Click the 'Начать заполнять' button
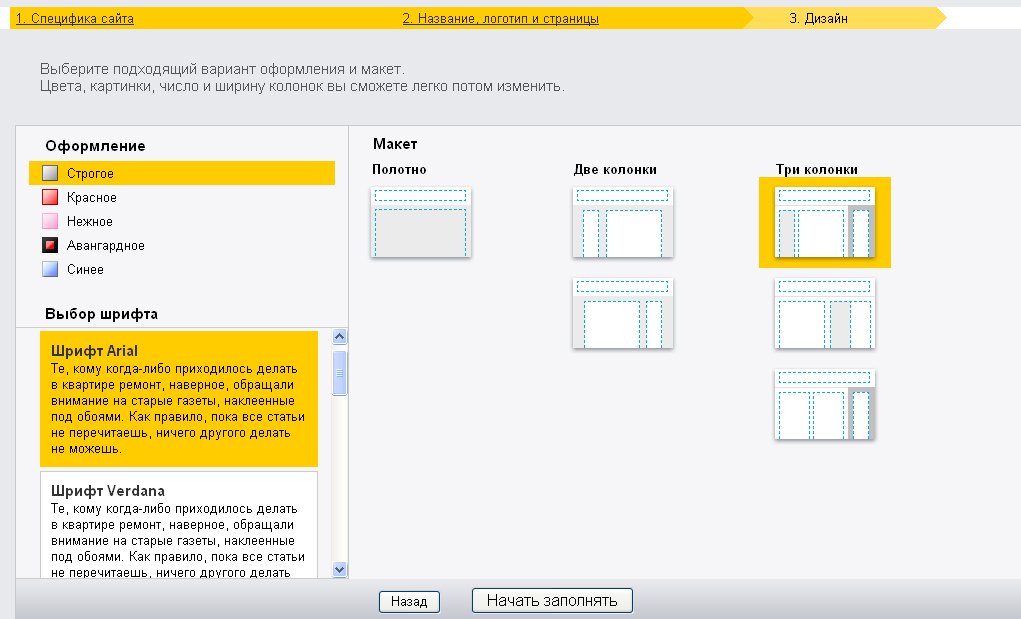The image size is (1021, 619). pos(552,600)
